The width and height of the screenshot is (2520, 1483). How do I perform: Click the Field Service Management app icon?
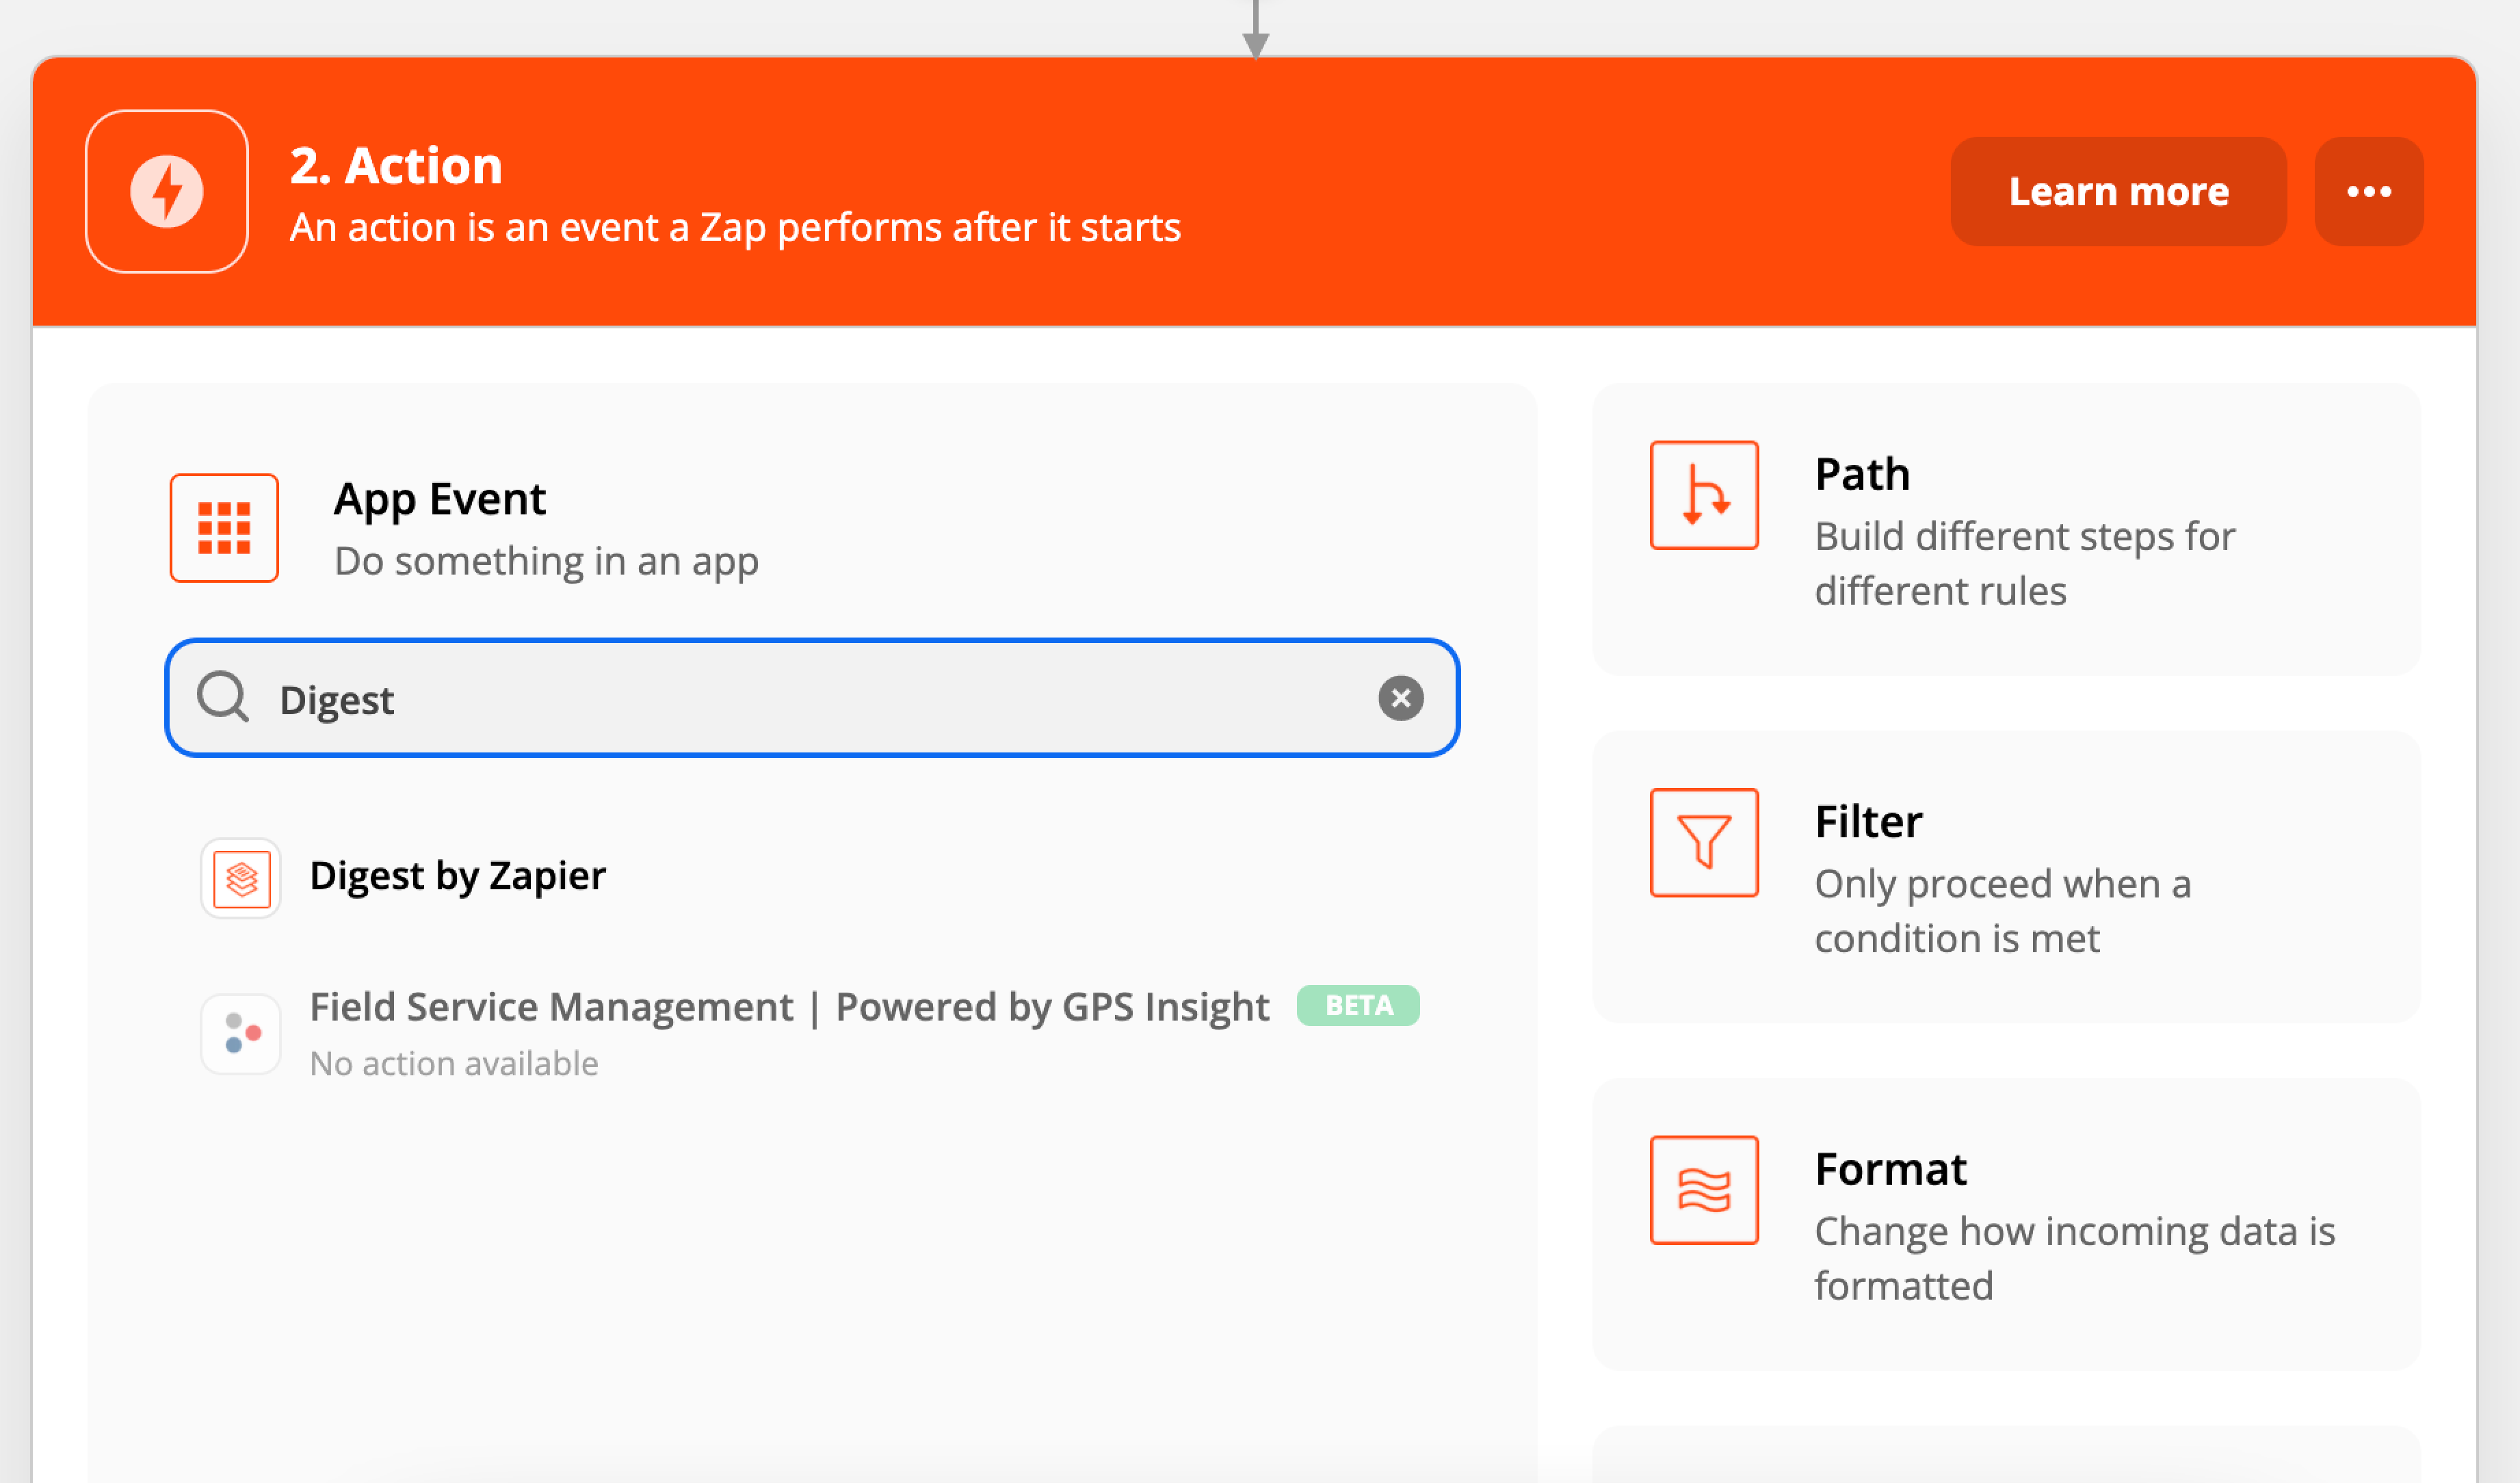click(241, 1034)
